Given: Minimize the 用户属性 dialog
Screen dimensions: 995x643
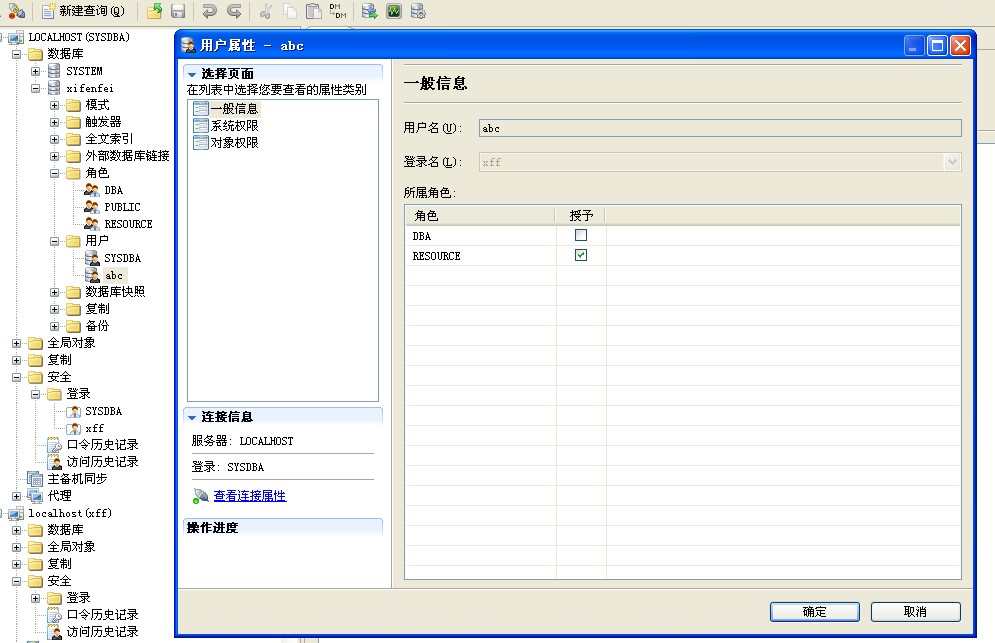Looking at the screenshot, I should coord(914,46).
